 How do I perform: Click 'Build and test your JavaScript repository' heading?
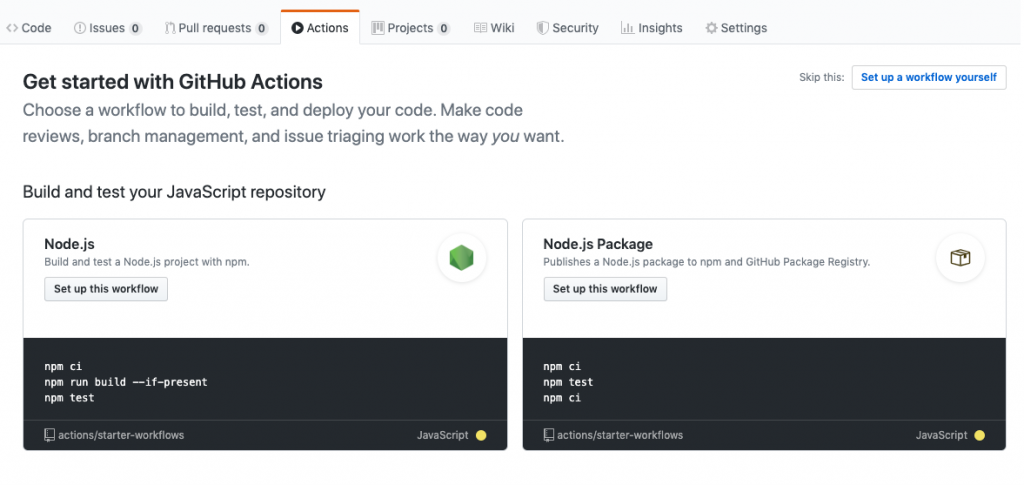click(x=174, y=192)
